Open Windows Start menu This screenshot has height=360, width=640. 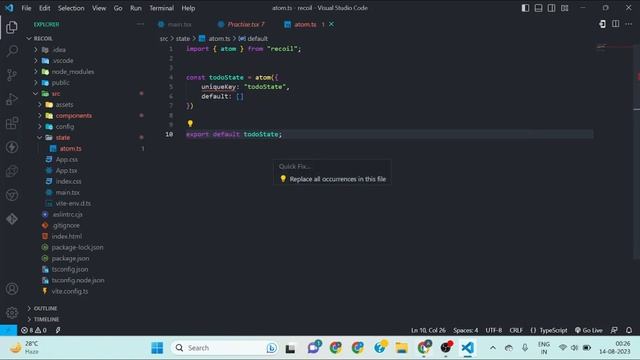157,348
